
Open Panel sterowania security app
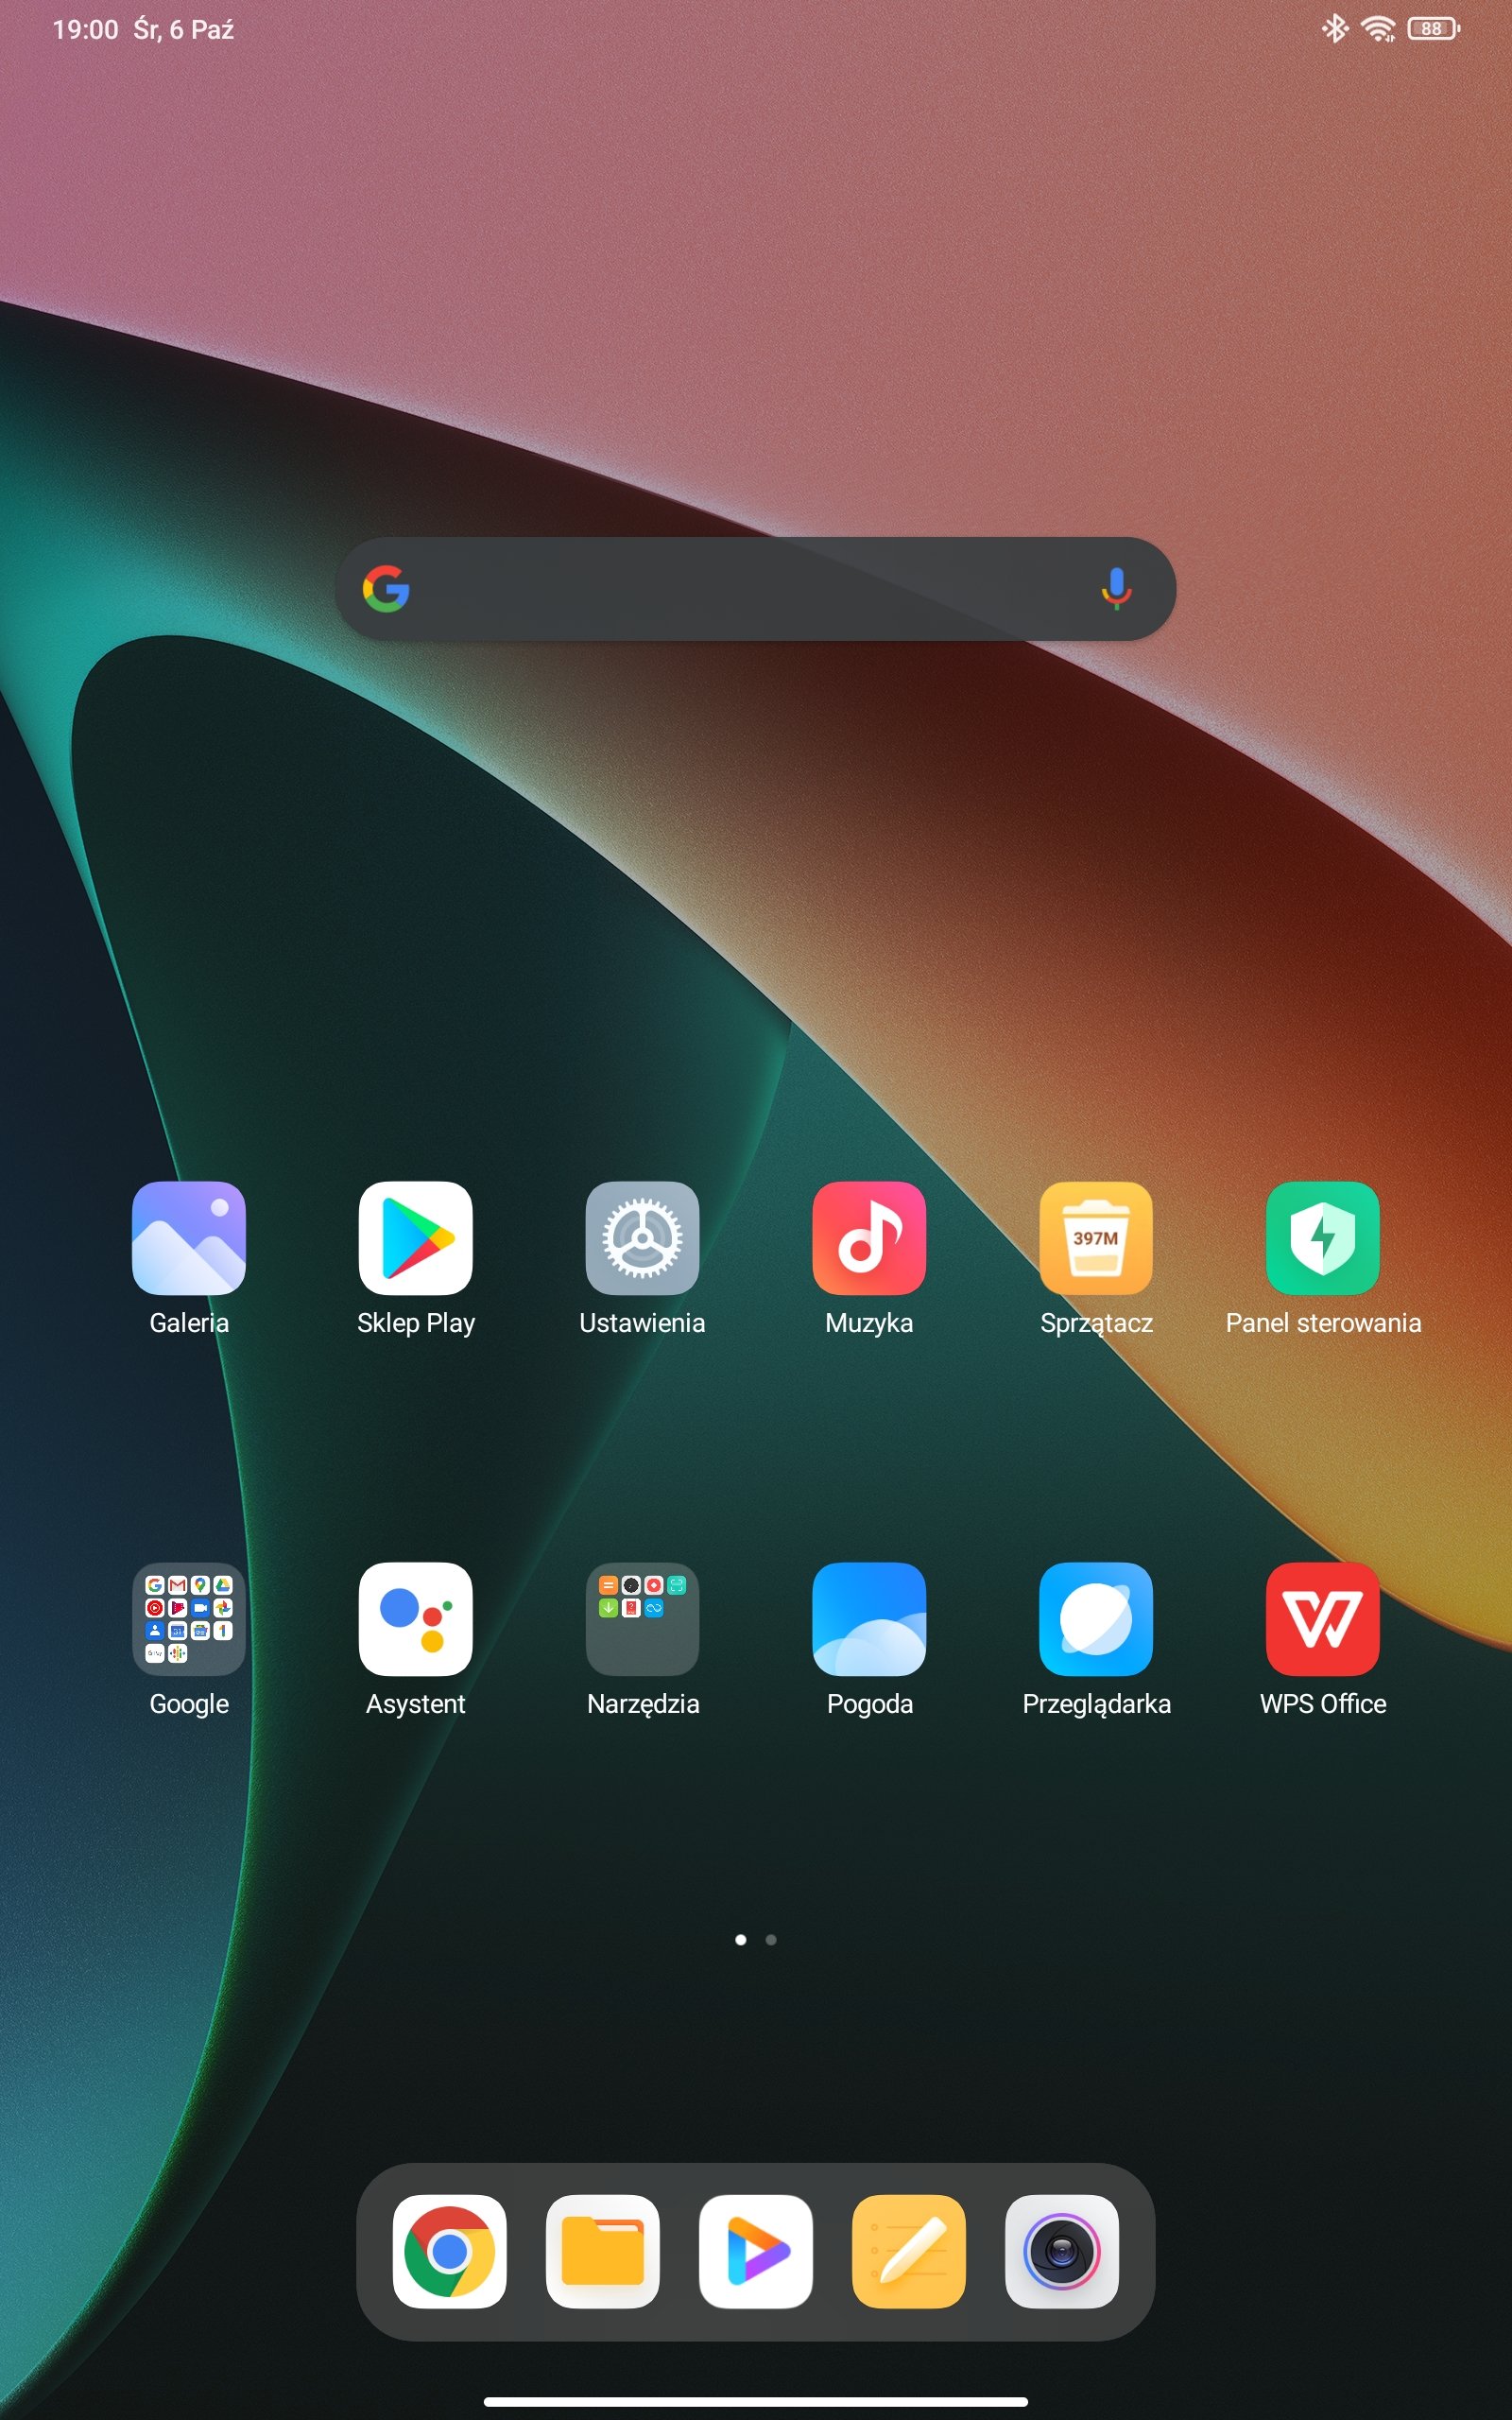1323,1238
